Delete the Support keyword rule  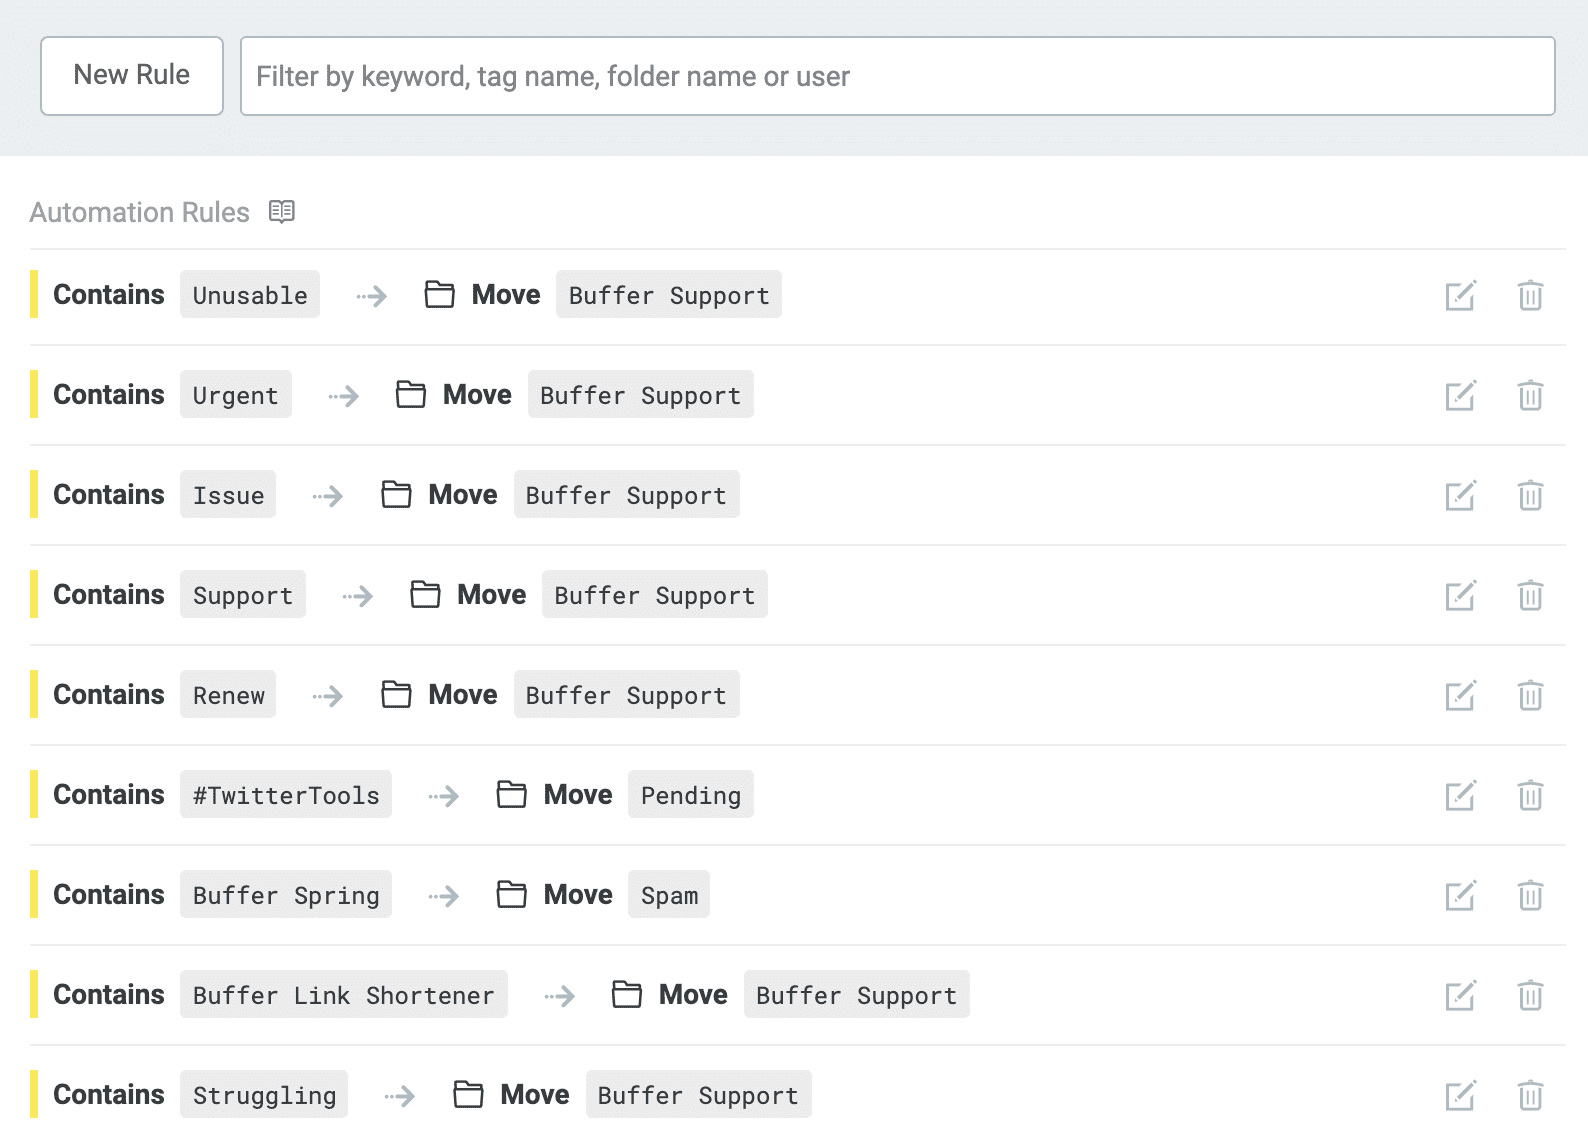1530,596
